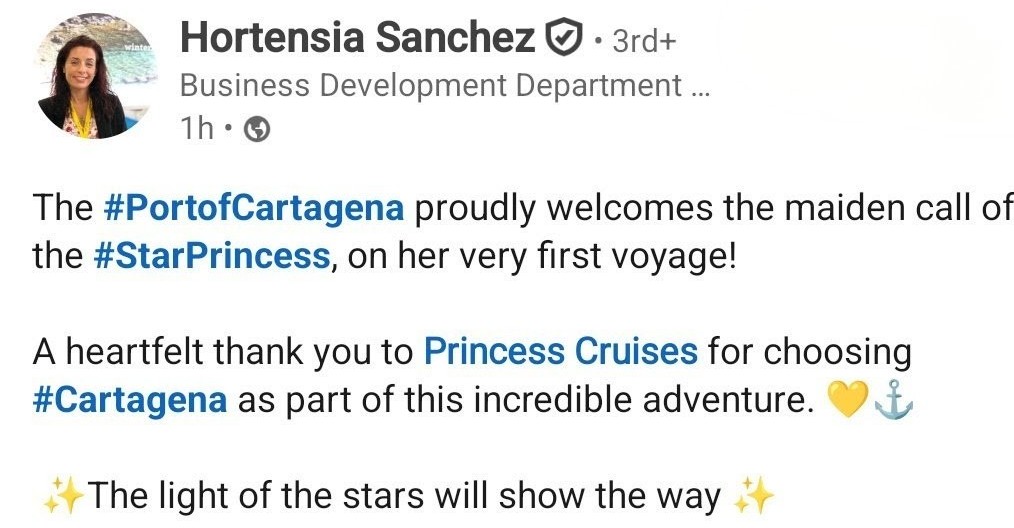Visit the Princess Cruises company link
The width and height of the screenshot is (1014, 528).
560,351
